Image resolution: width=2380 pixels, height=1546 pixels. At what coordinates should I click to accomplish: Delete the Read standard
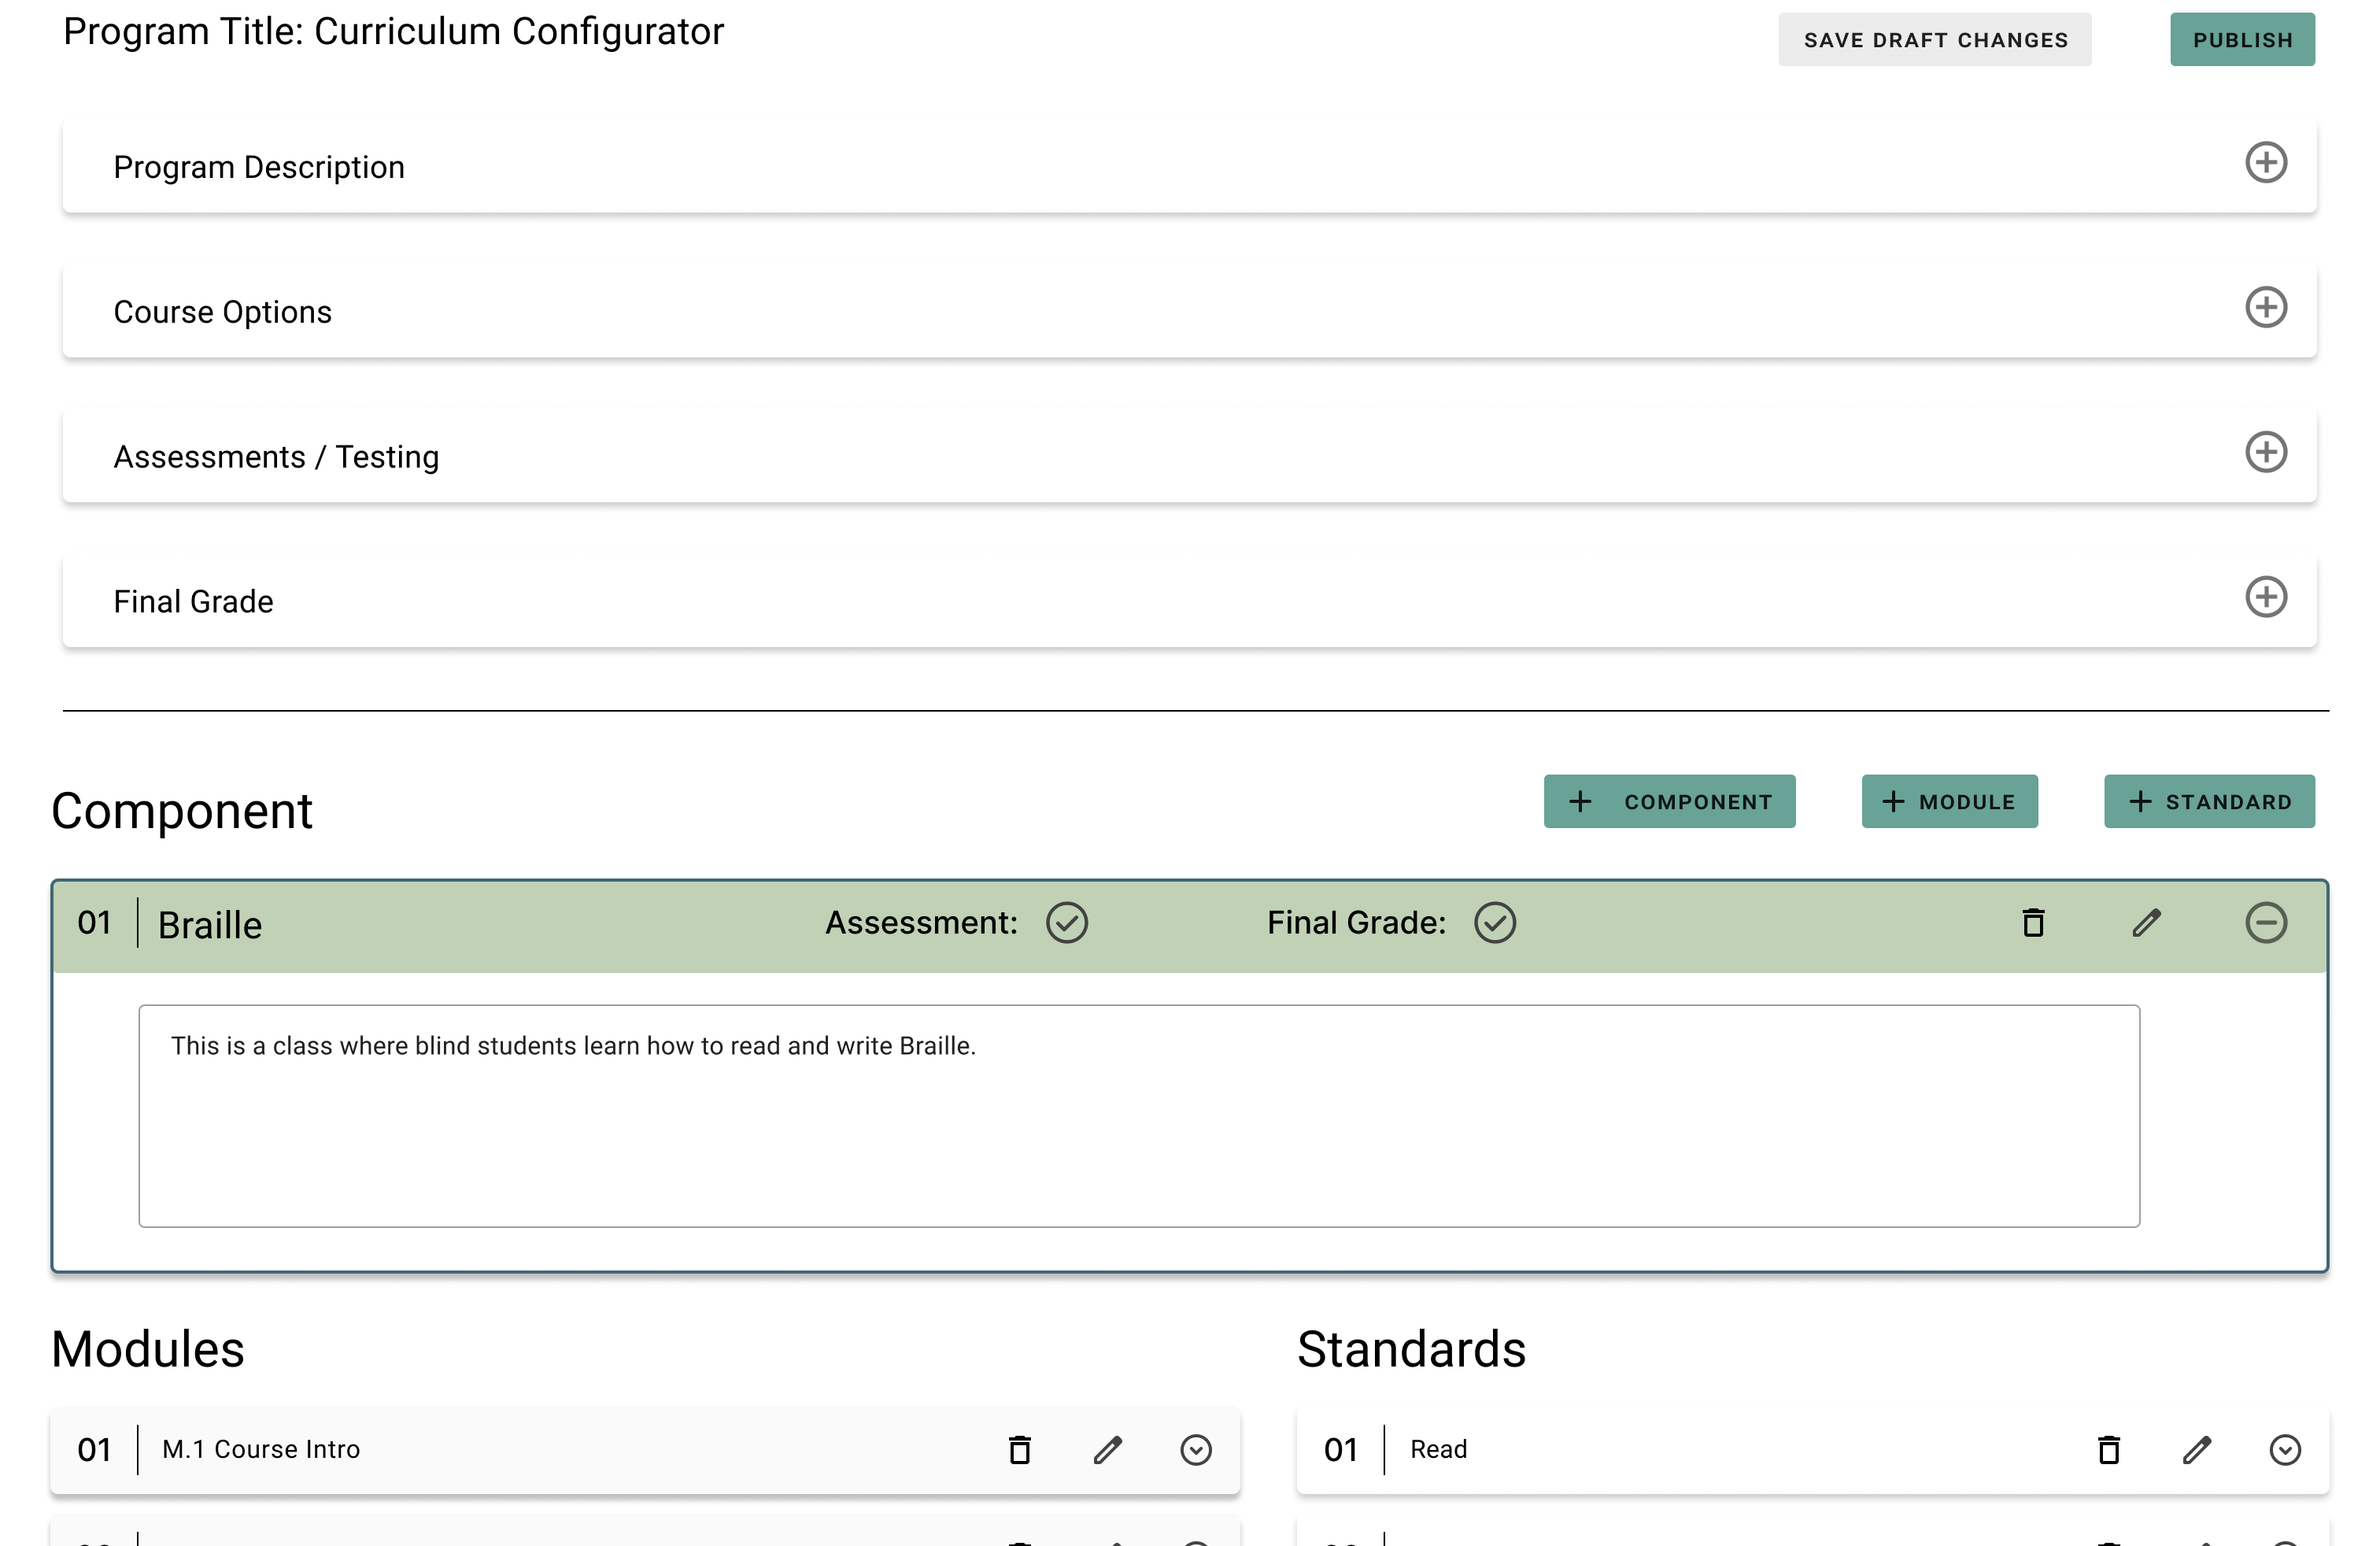[2109, 1449]
